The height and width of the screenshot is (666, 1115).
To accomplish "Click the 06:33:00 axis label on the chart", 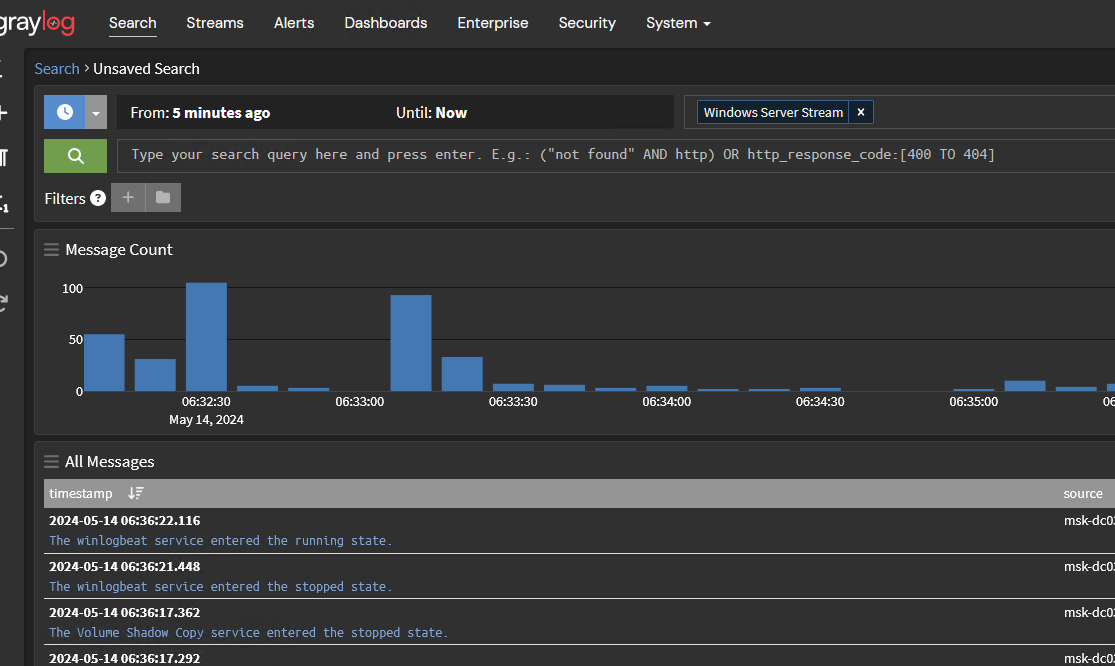I will (x=360, y=402).
